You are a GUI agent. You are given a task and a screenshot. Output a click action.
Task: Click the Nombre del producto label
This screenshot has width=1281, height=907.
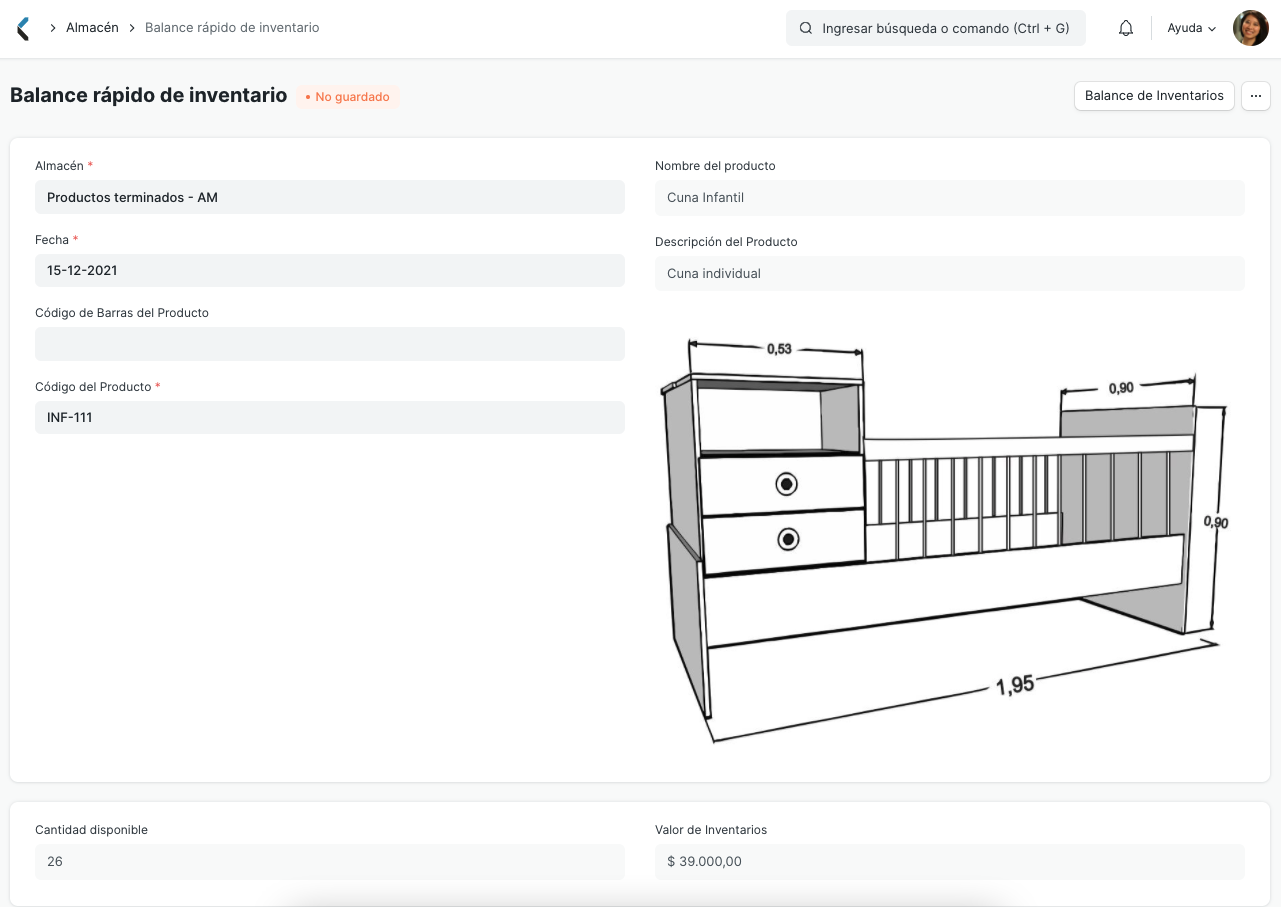(715, 166)
